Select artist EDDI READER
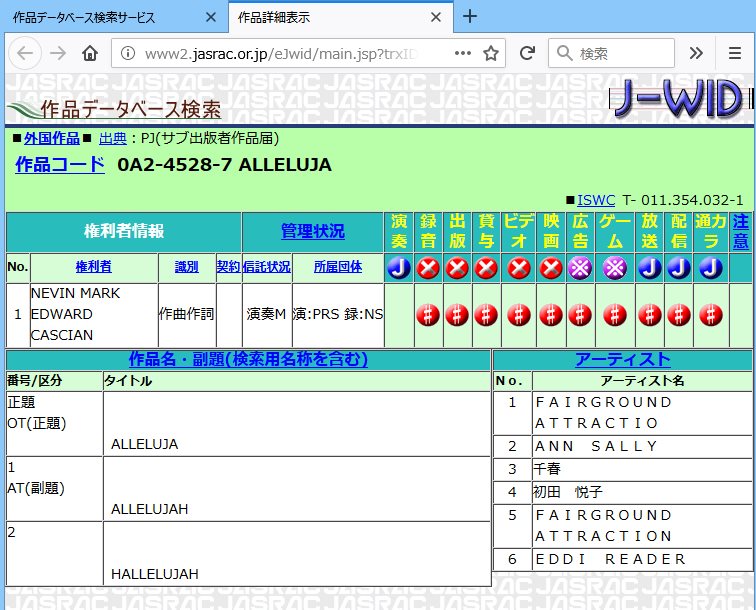The height and width of the screenshot is (610, 756). click(610, 559)
